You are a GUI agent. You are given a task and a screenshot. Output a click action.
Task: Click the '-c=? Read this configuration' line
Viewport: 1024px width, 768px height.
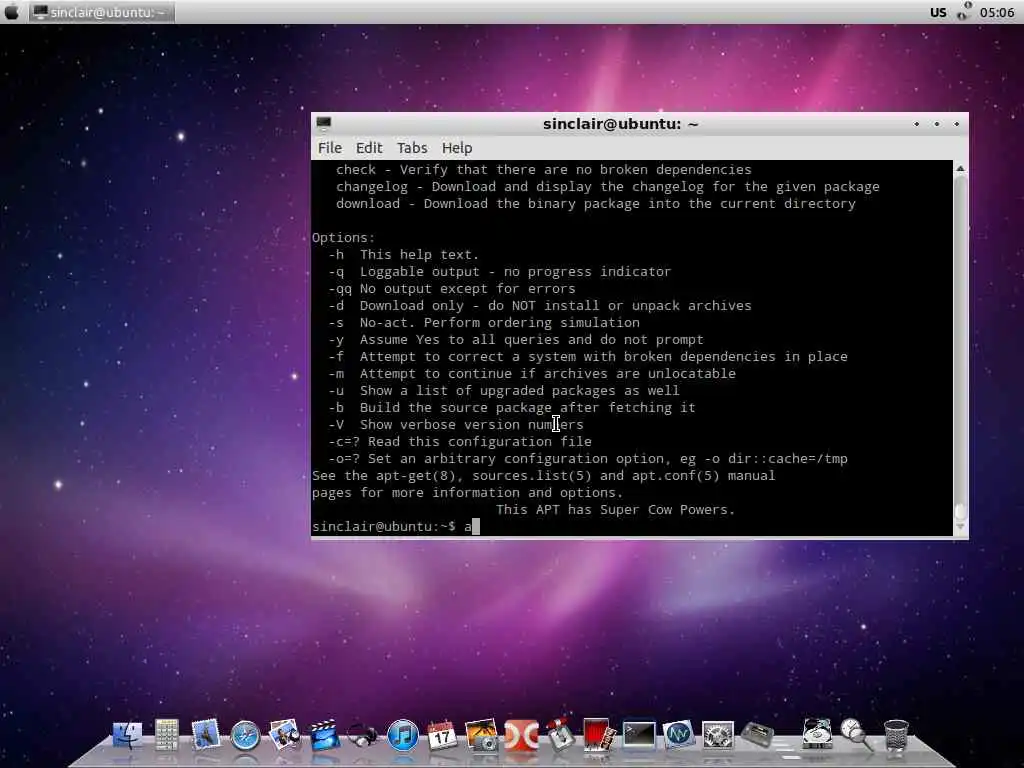point(460,441)
